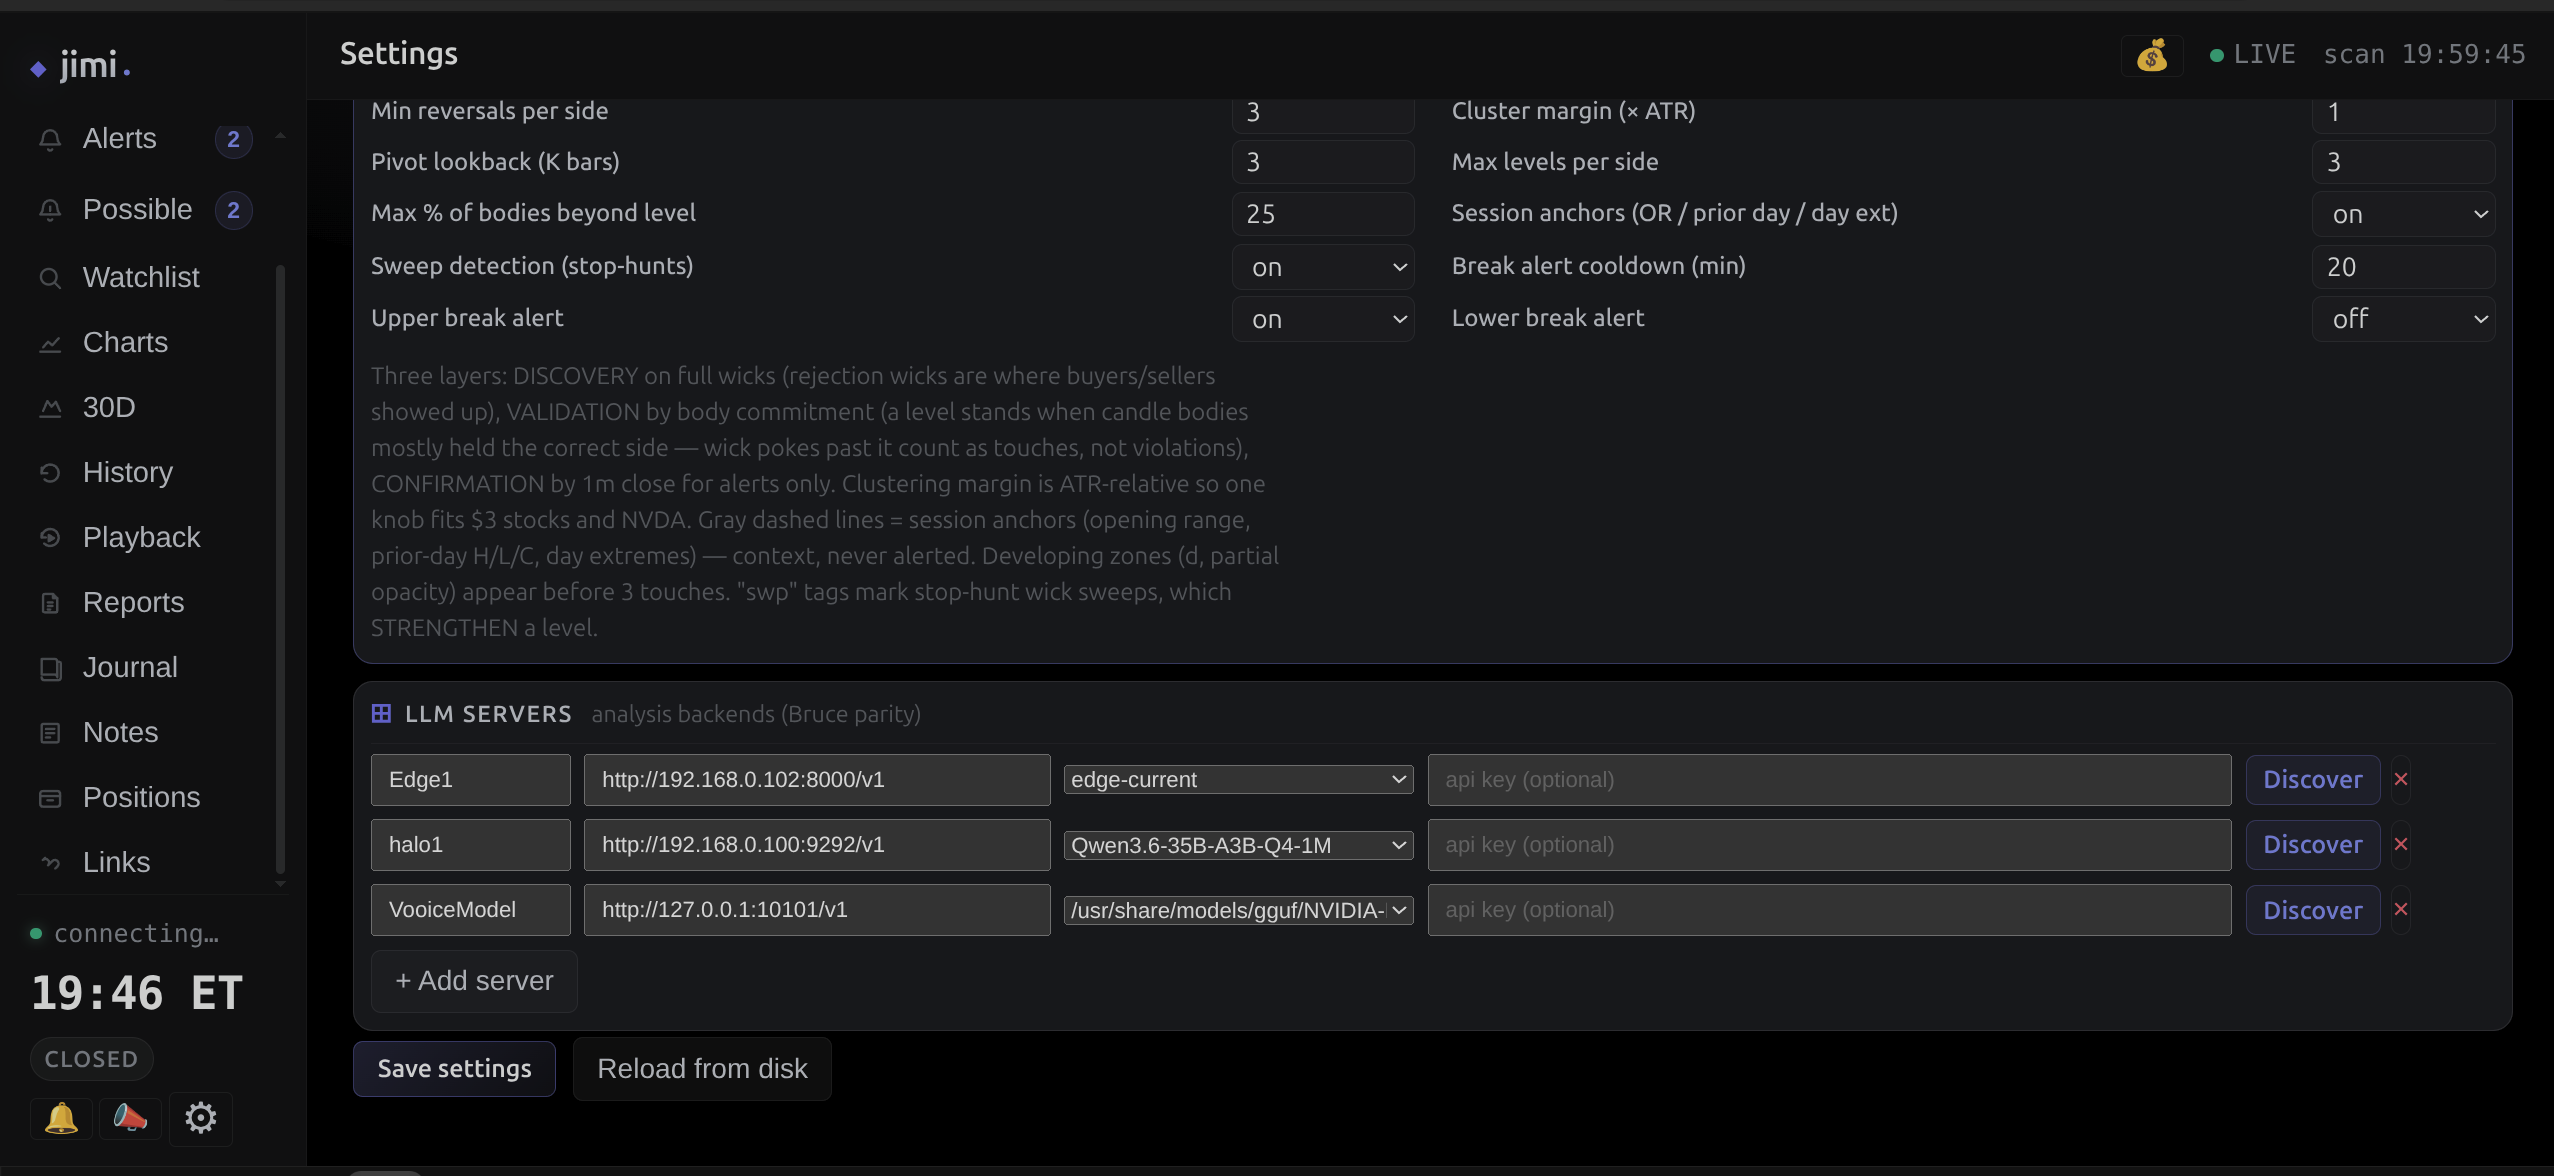Open the edge-current model dropdown
Image resolution: width=2554 pixels, height=1176 pixels.
[x=1238, y=779]
